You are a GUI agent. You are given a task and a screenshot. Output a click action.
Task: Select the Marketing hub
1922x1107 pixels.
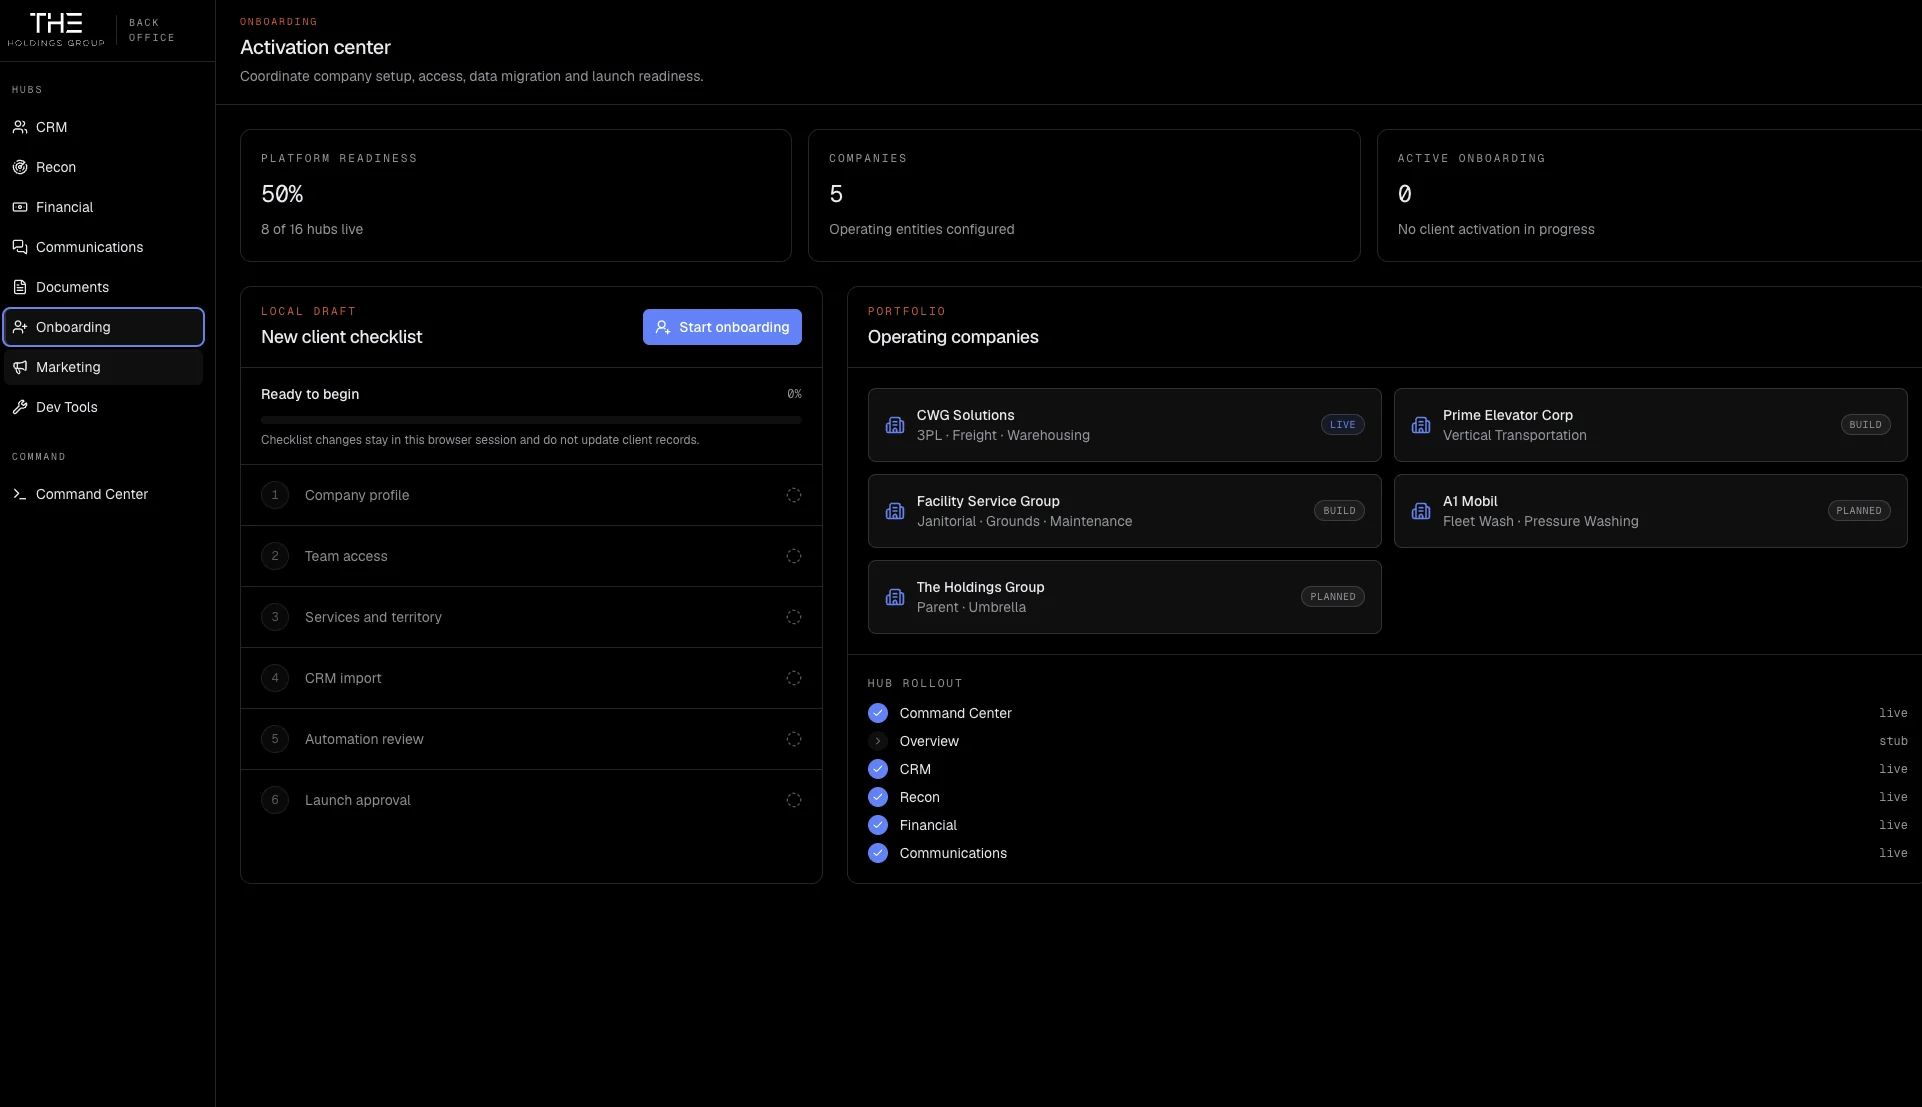point(104,367)
